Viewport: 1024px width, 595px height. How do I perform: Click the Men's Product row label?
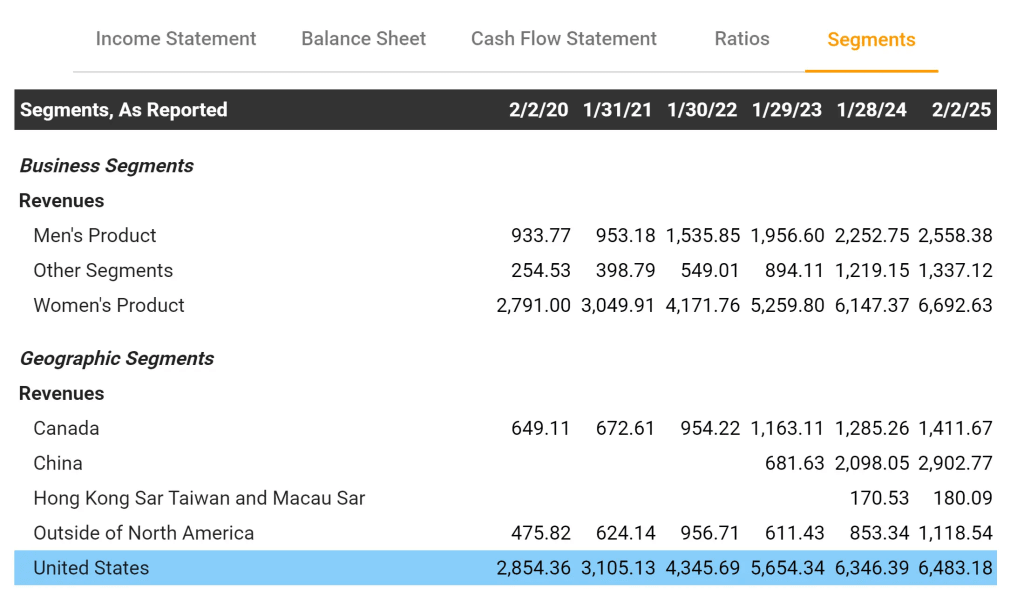coord(95,236)
